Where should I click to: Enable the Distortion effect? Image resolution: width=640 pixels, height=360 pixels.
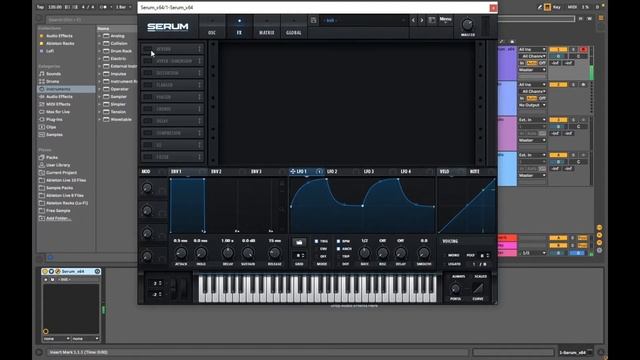148,73
